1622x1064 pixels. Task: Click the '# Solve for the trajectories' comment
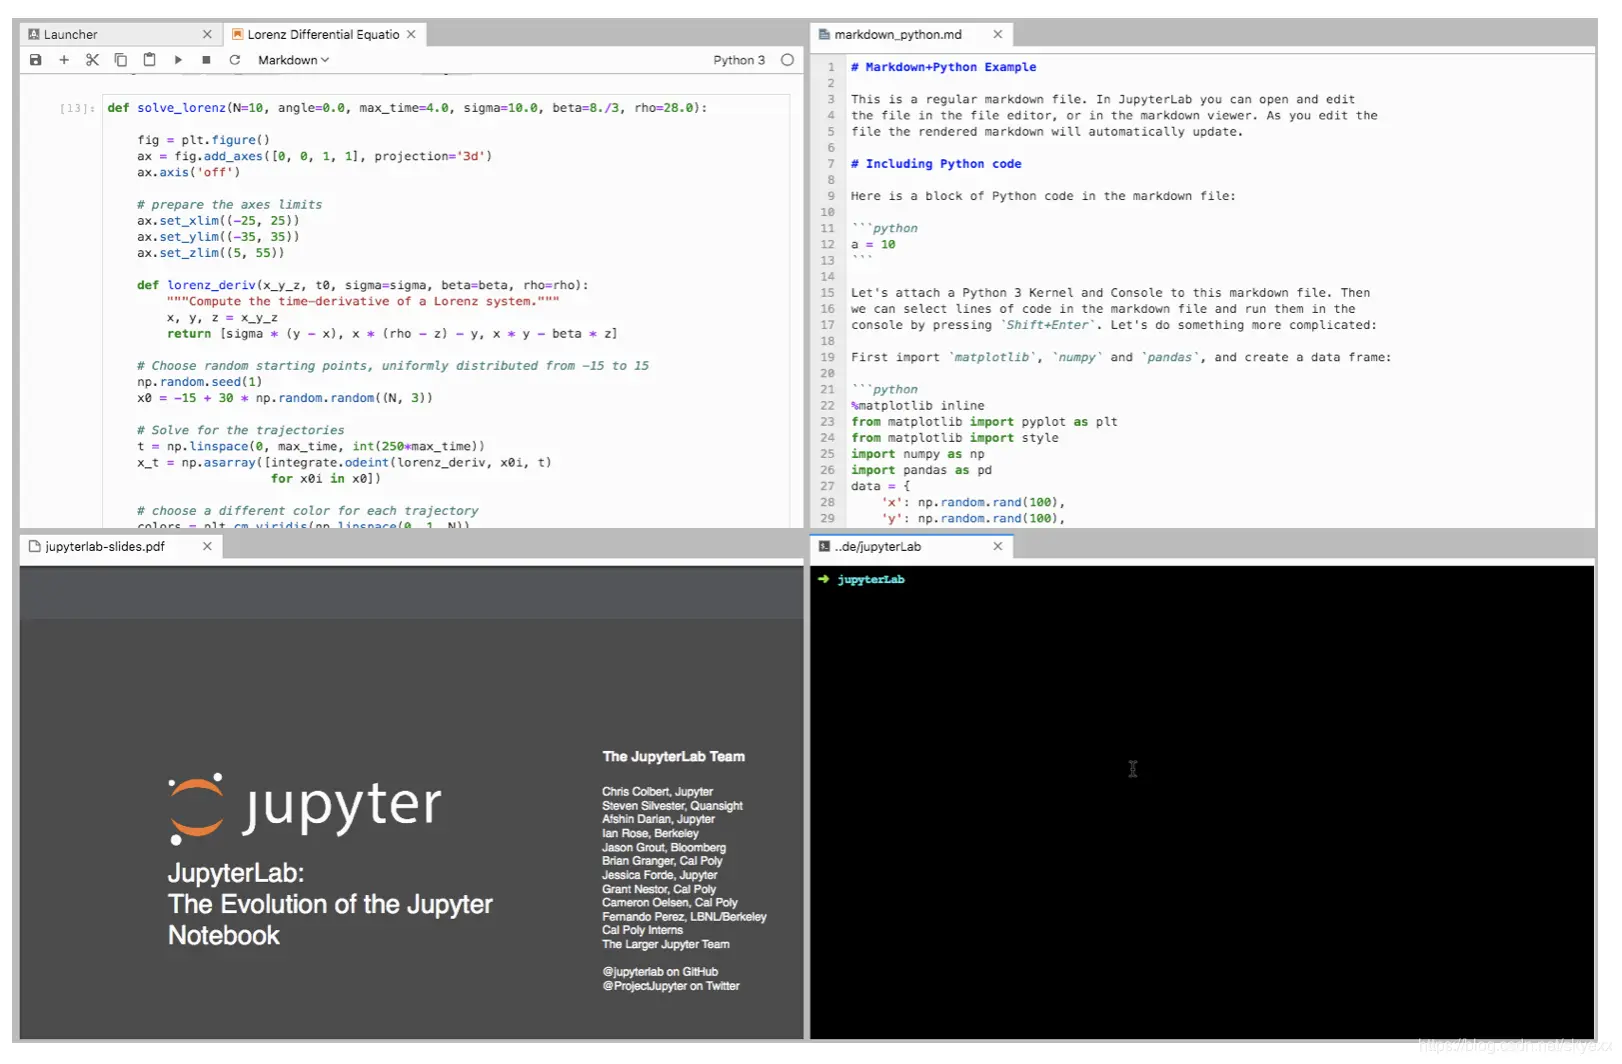[241, 431]
